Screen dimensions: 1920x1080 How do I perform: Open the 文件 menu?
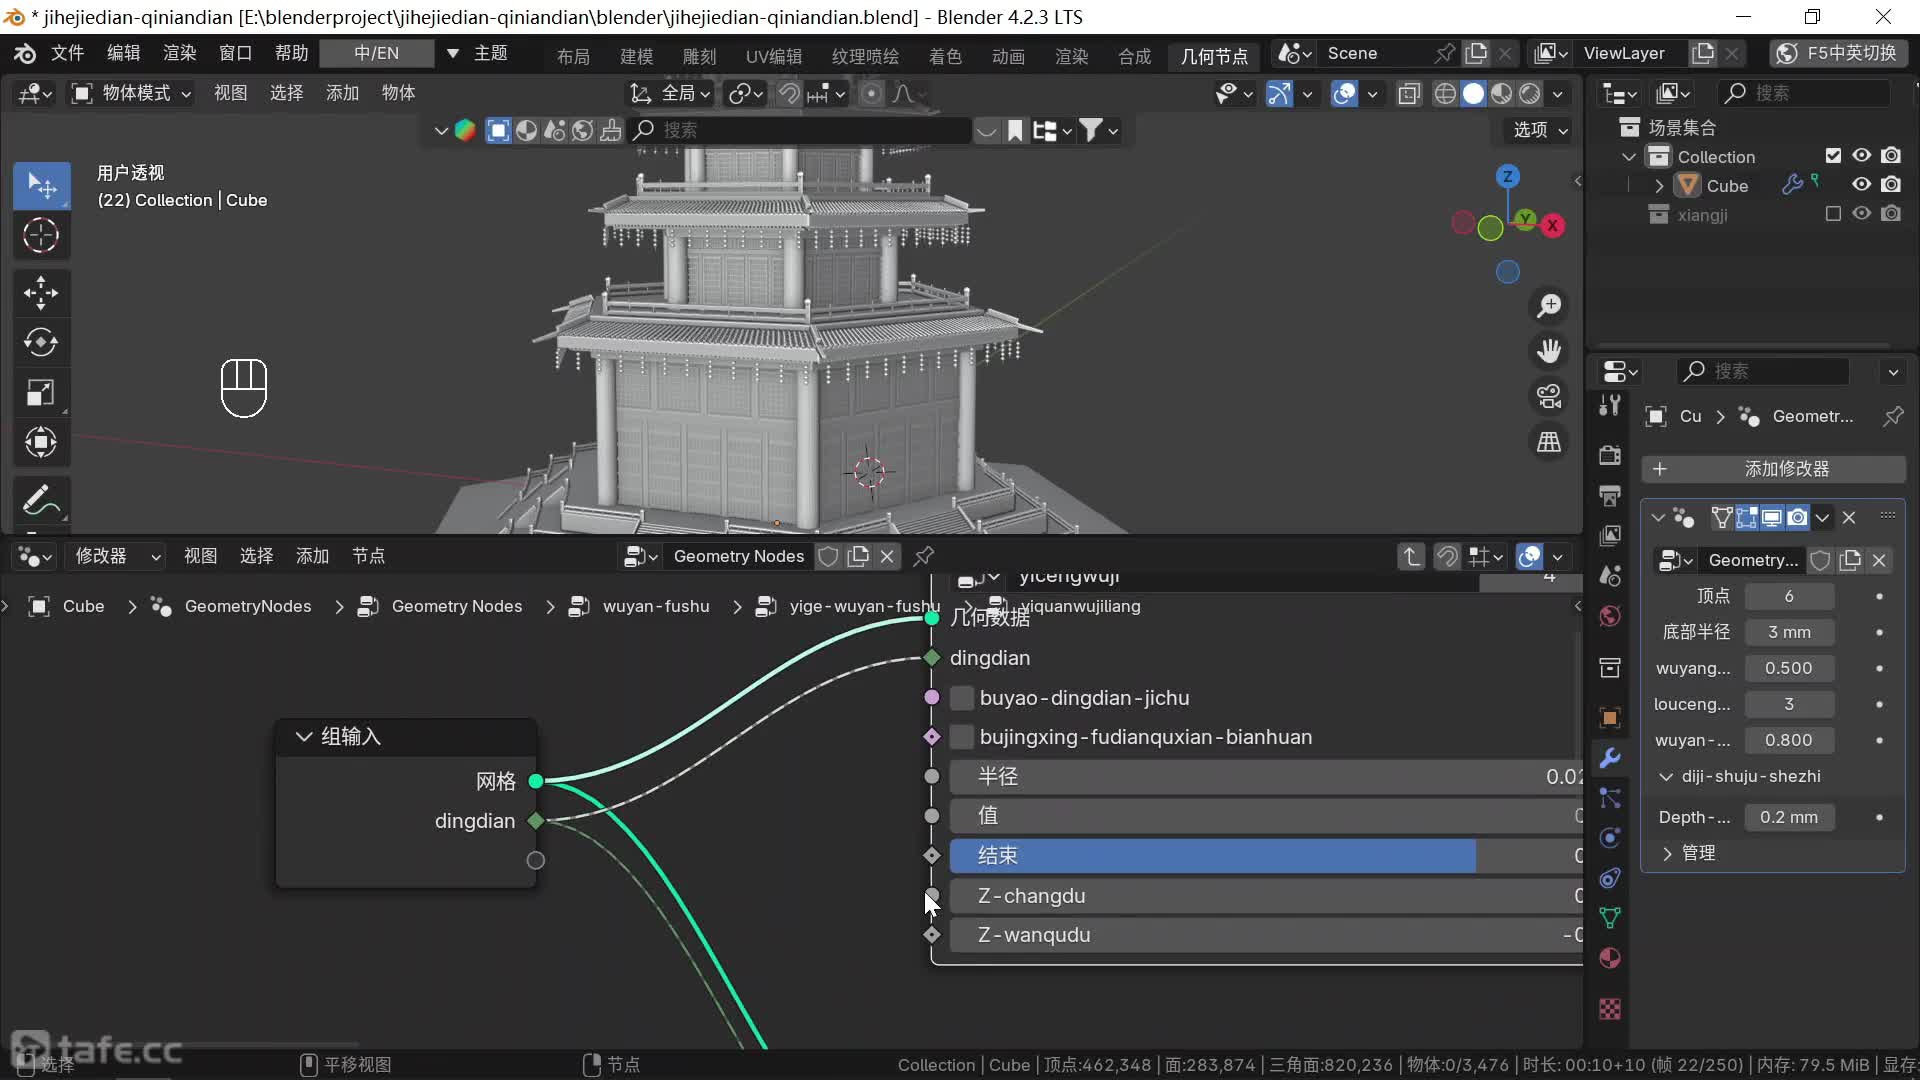(x=67, y=53)
